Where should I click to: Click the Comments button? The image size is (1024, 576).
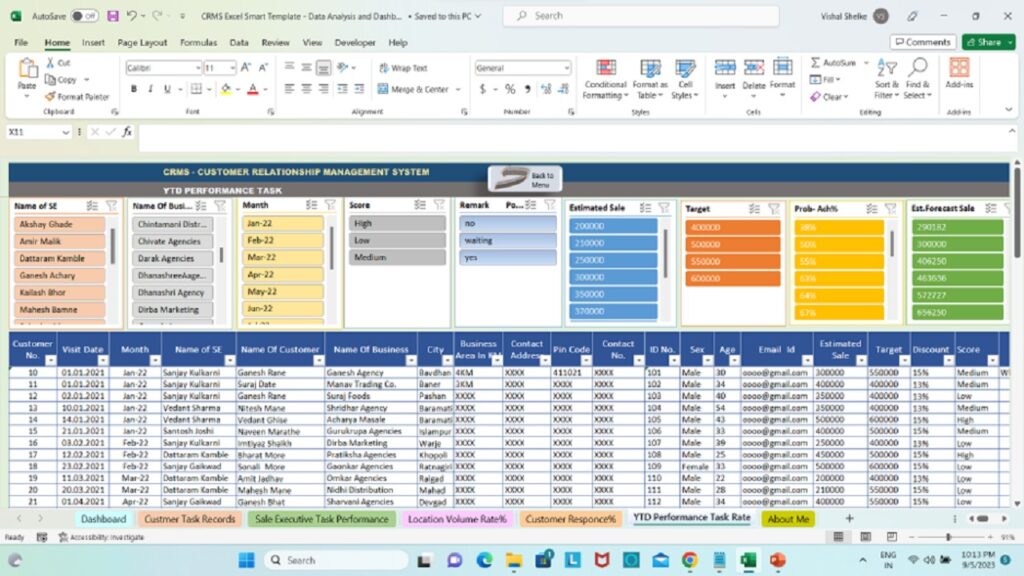click(x=923, y=42)
